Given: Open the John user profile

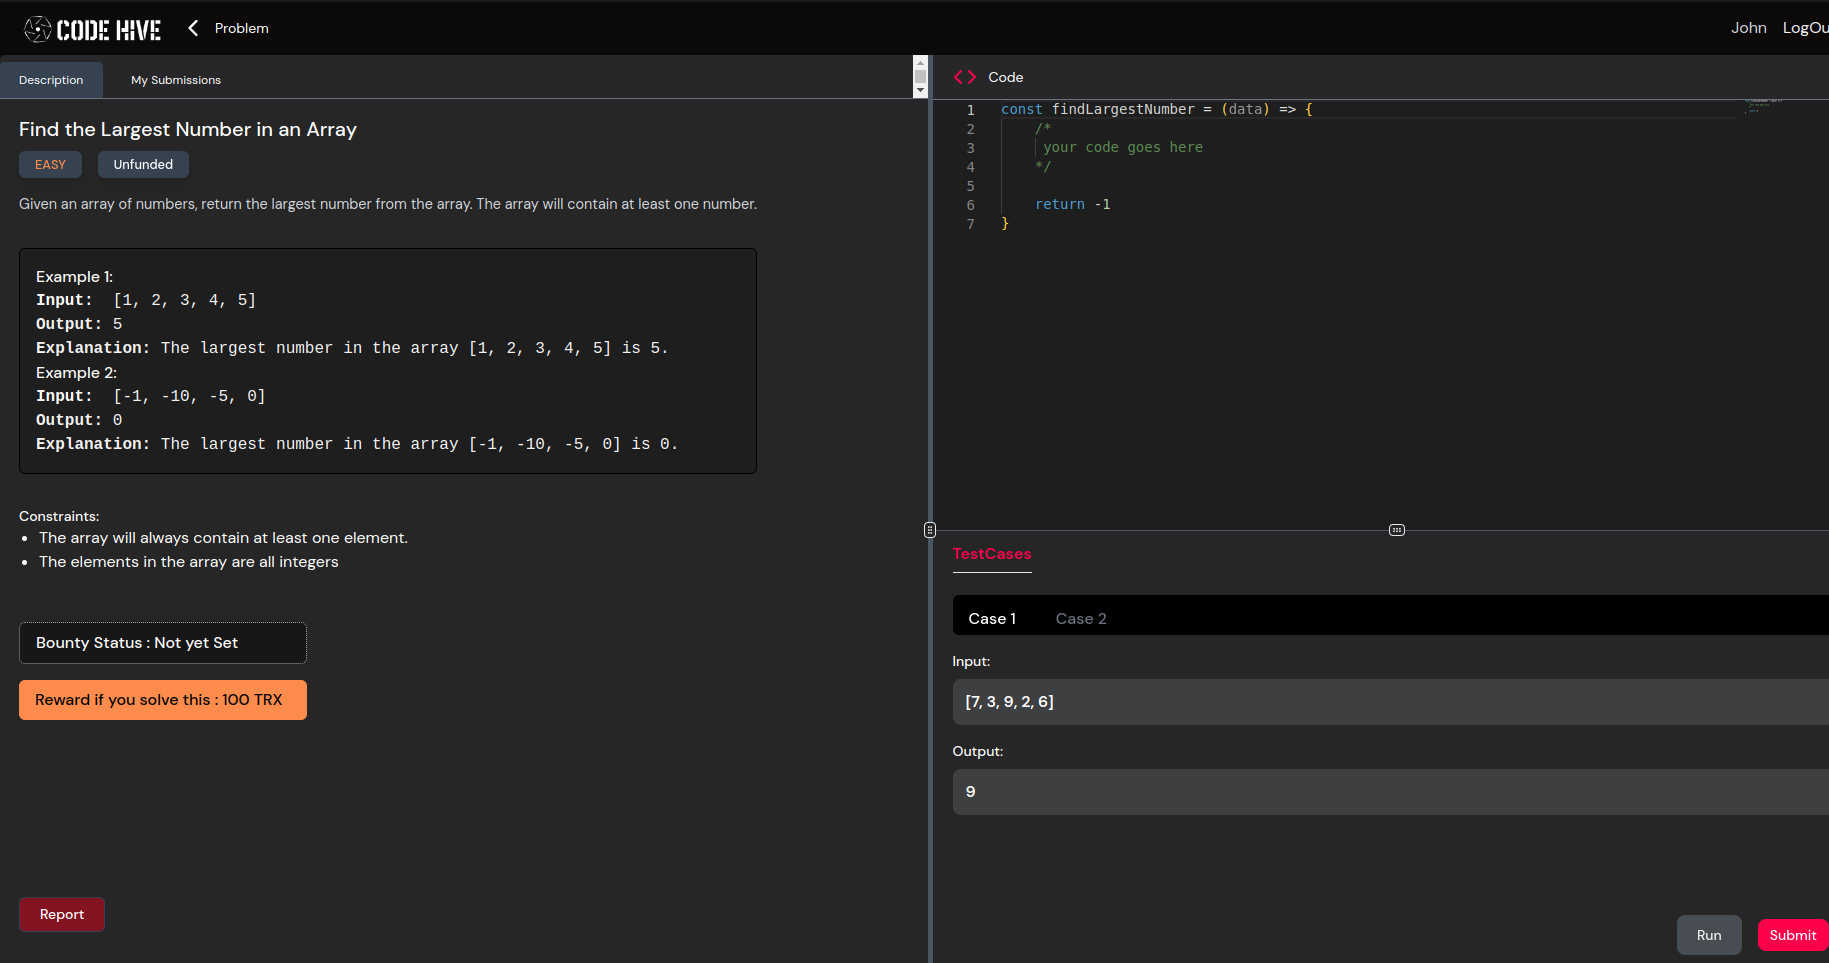Looking at the screenshot, I should pyautogui.click(x=1749, y=28).
